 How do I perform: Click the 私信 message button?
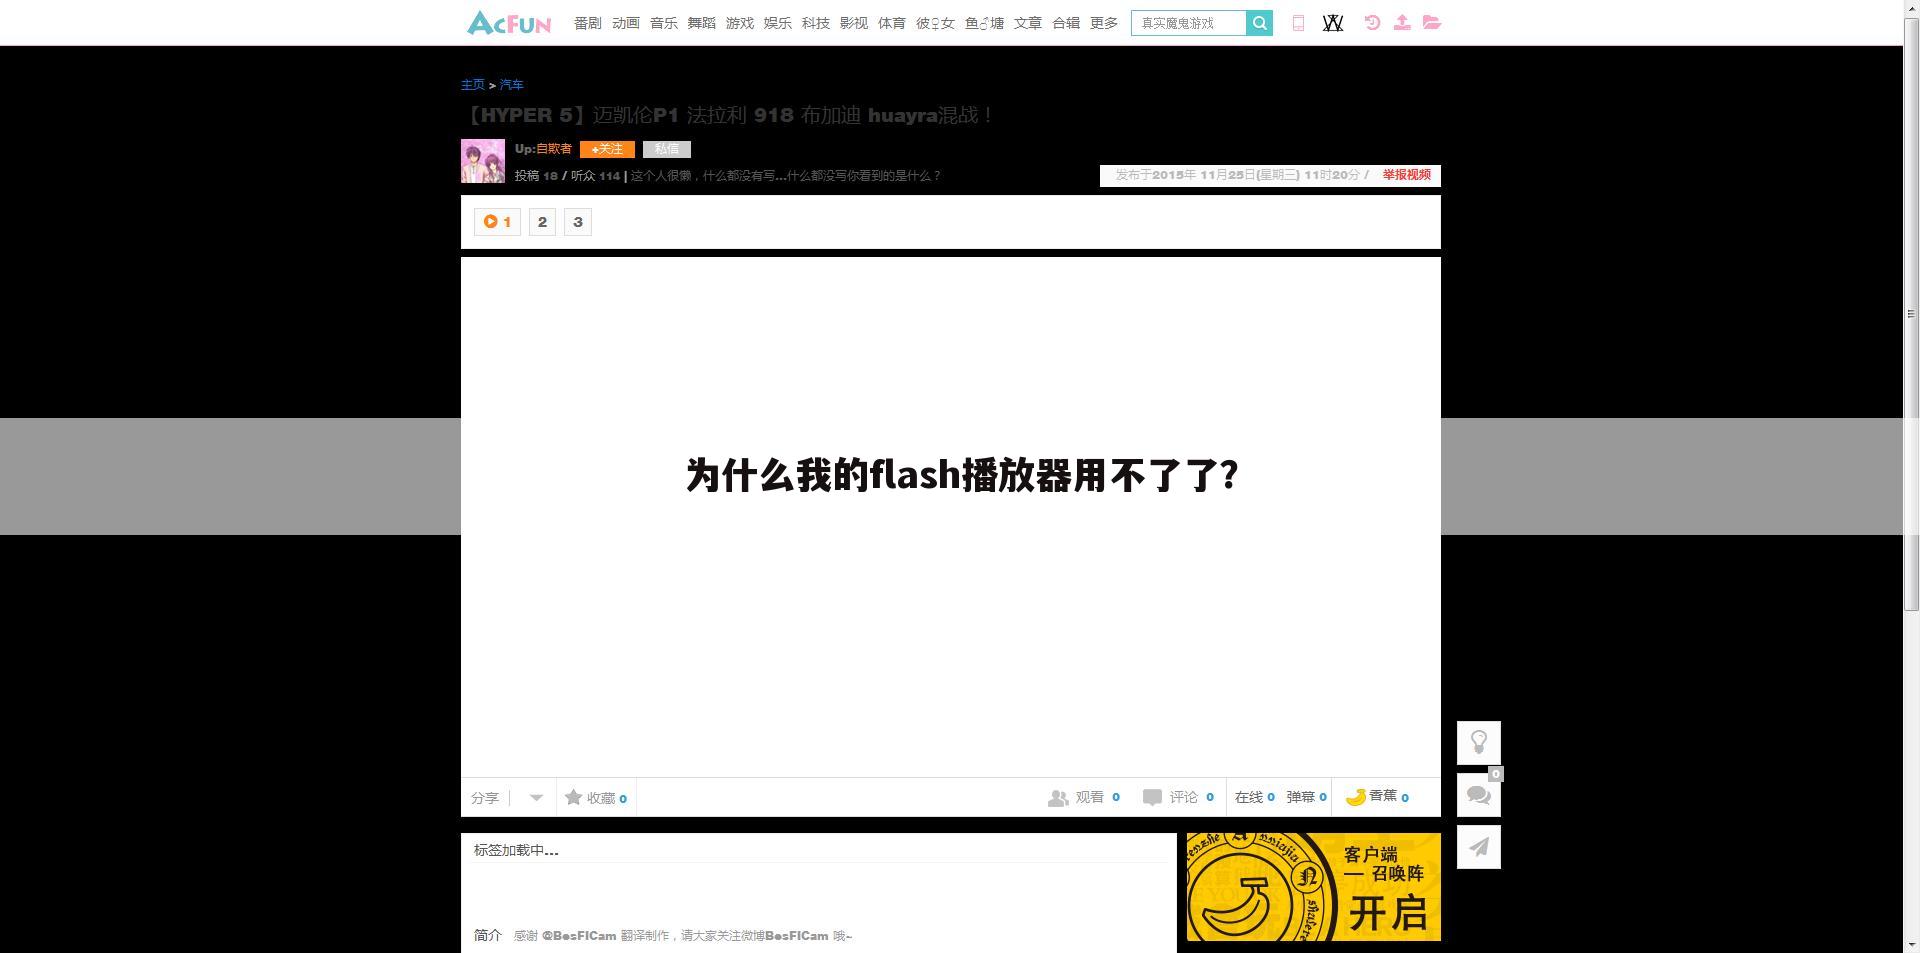(667, 149)
